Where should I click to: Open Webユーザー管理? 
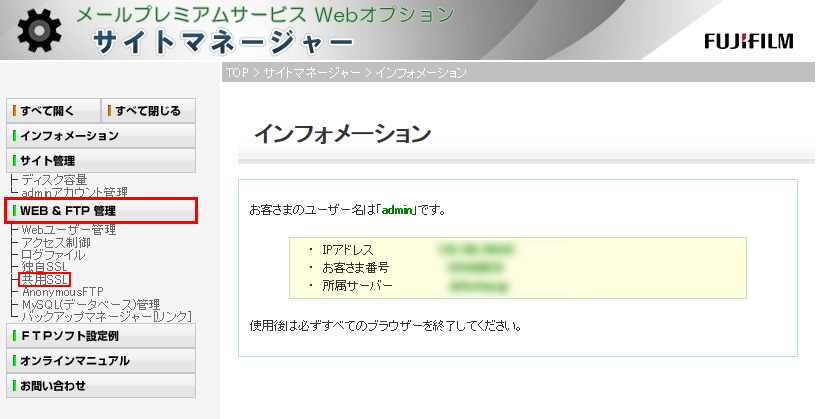[69, 230]
